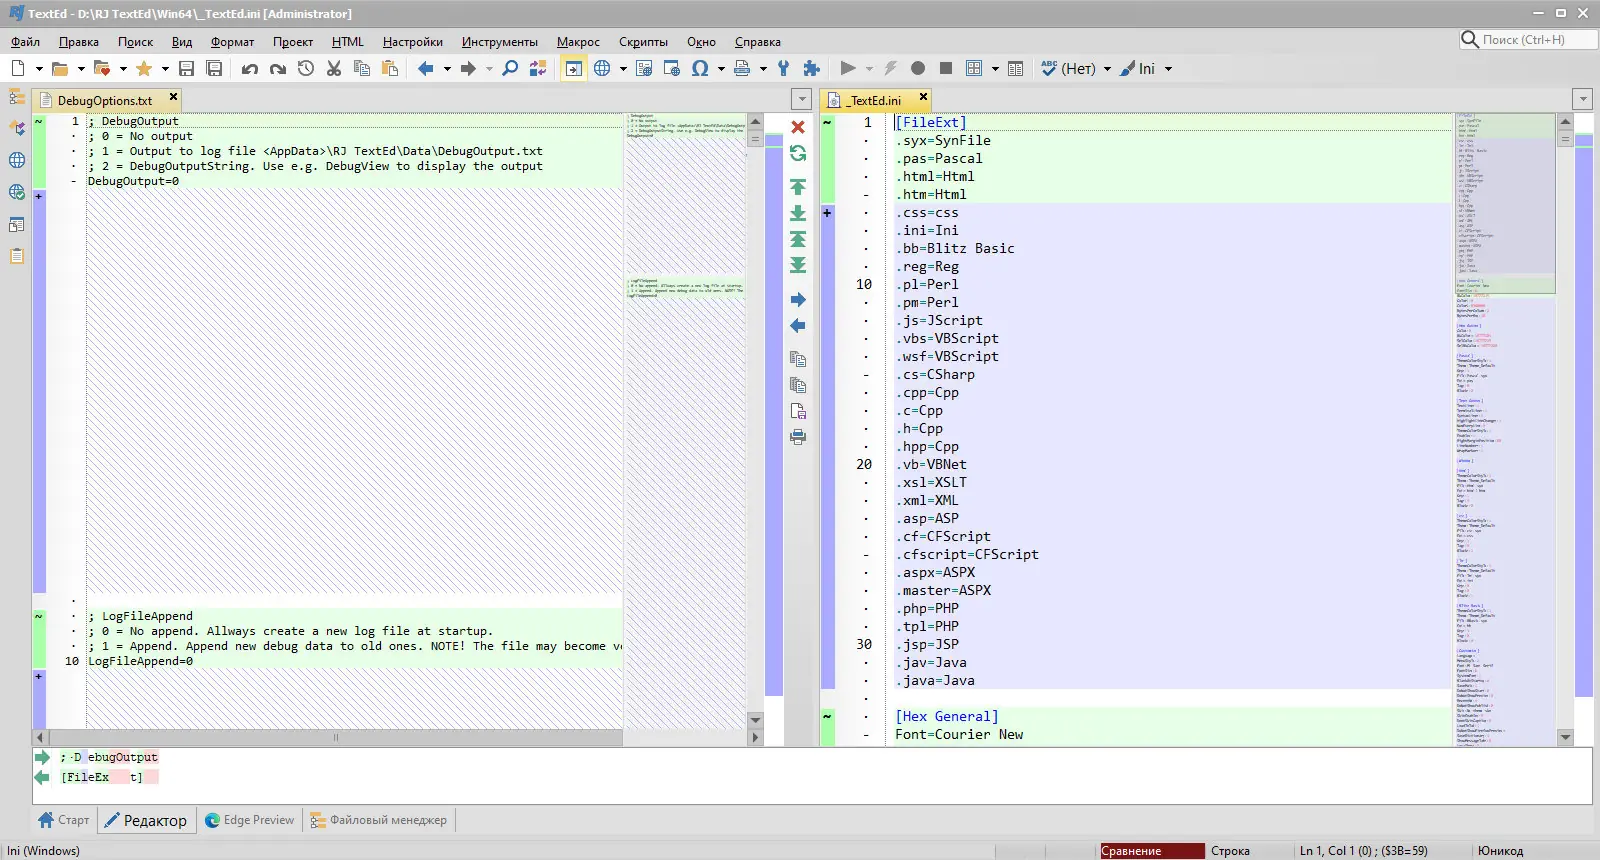Viewport: 1600px width, 860px height.
Task: Open the magnifier Find tool in toolbar
Action: pos(510,68)
